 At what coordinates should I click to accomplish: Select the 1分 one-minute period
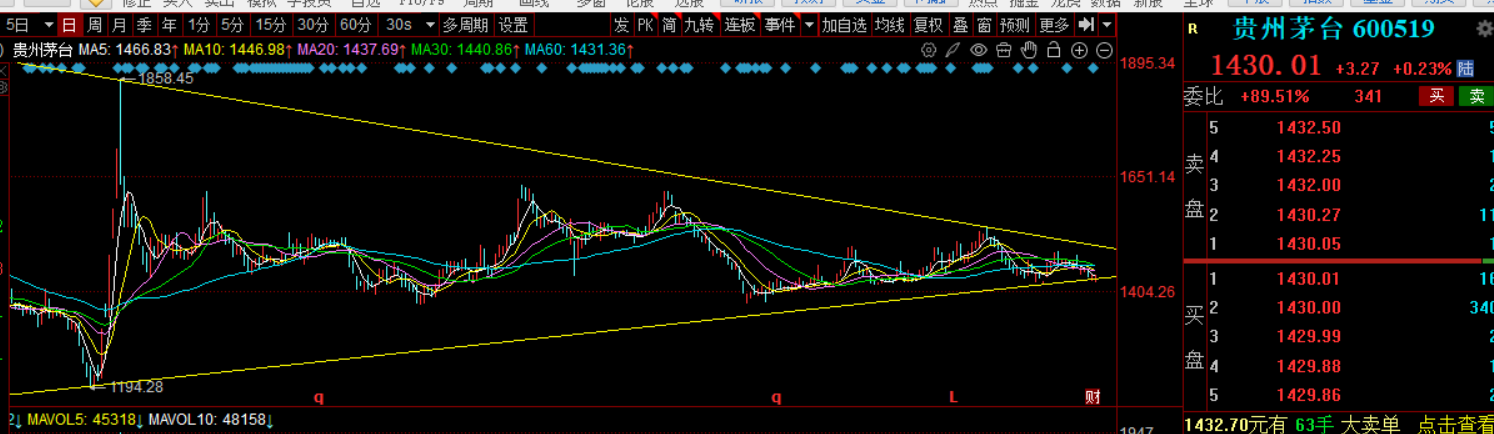click(x=199, y=25)
